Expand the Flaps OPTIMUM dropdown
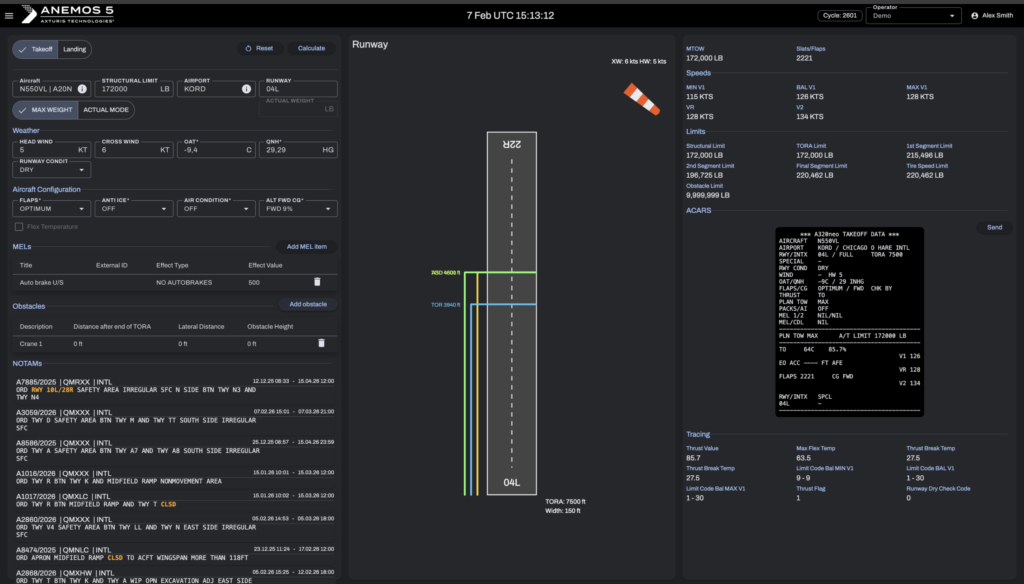Image resolution: width=1024 pixels, height=584 pixels. (52, 209)
